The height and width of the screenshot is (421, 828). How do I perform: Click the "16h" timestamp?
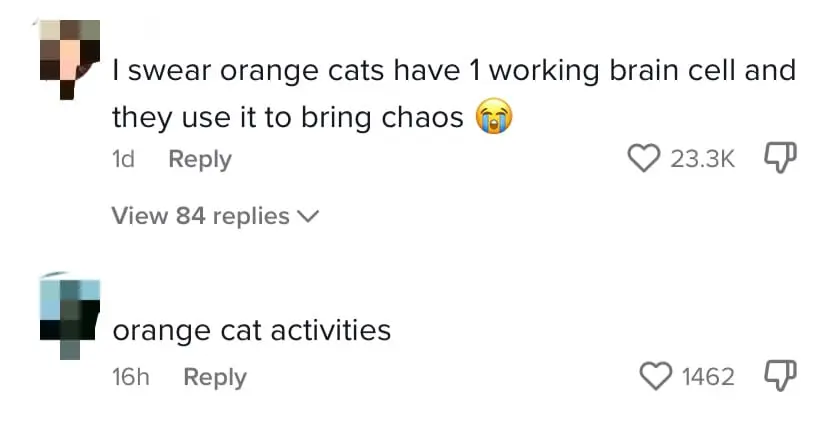[131, 377]
